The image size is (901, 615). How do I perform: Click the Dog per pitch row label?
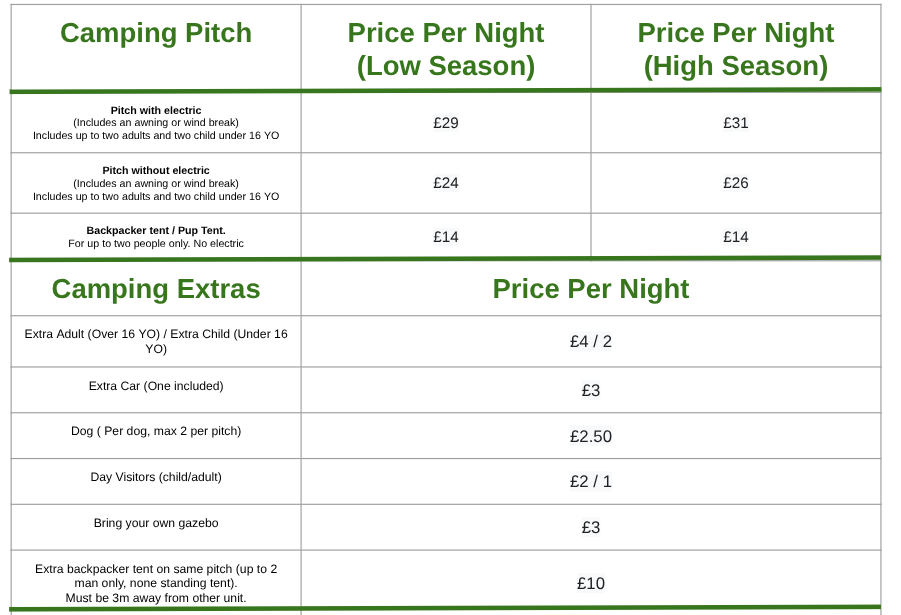(156, 431)
